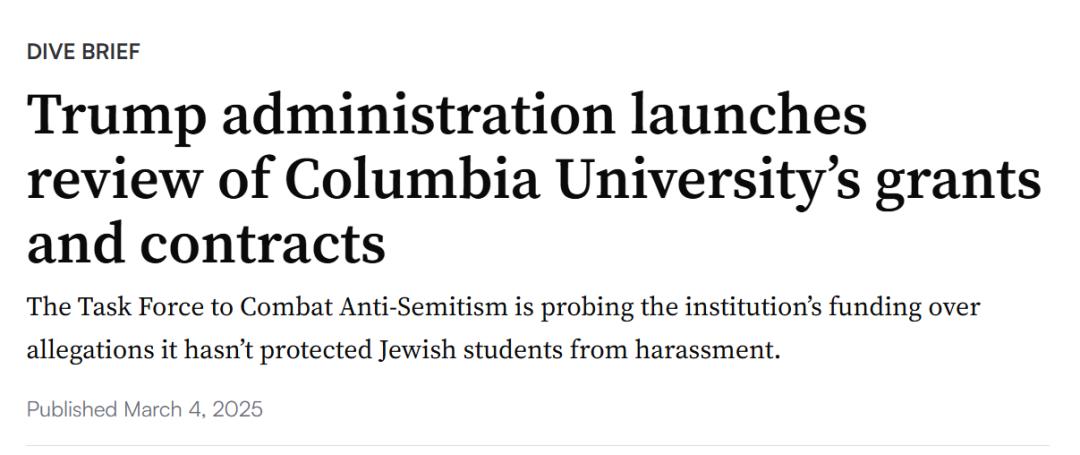This screenshot has height=455, width=1080.
Task: Click "Anti-Semitism" in the subtitle
Action: pos(423,307)
